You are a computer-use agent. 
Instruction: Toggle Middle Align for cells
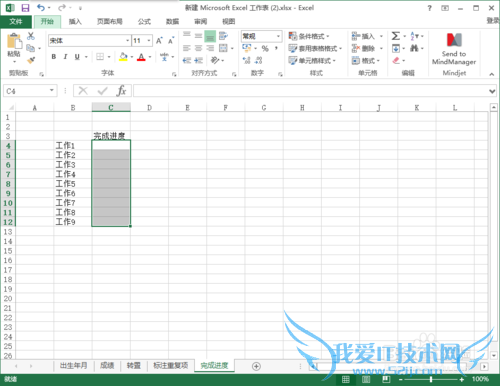[198, 36]
